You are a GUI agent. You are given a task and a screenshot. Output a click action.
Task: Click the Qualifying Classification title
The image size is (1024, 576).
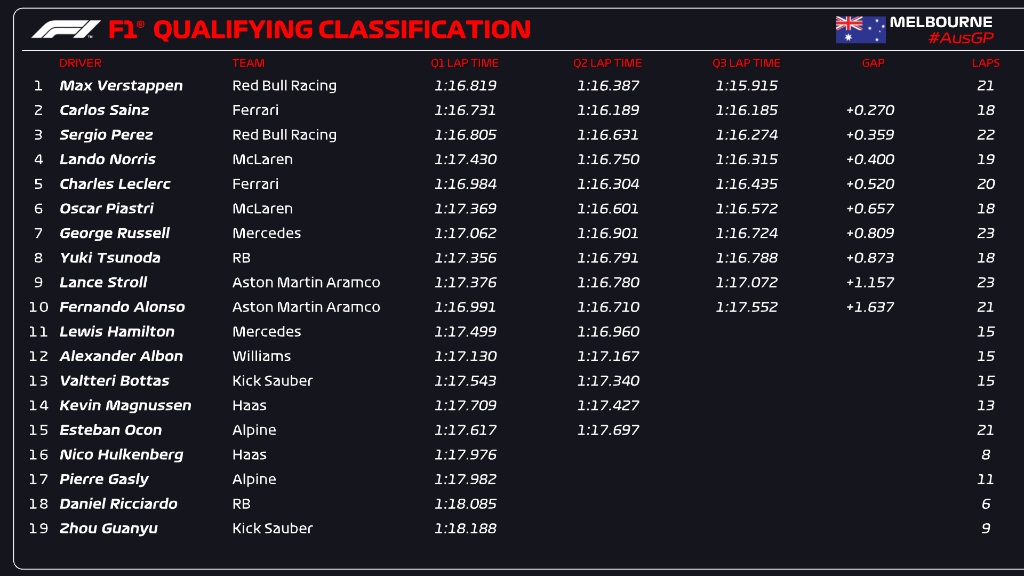coord(342,29)
